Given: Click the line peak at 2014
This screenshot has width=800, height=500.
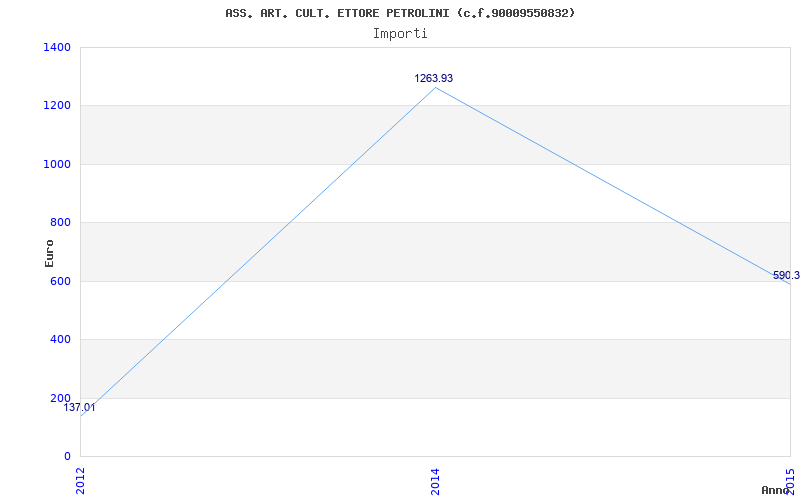Looking at the screenshot, I should pyautogui.click(x=436, y=87).
